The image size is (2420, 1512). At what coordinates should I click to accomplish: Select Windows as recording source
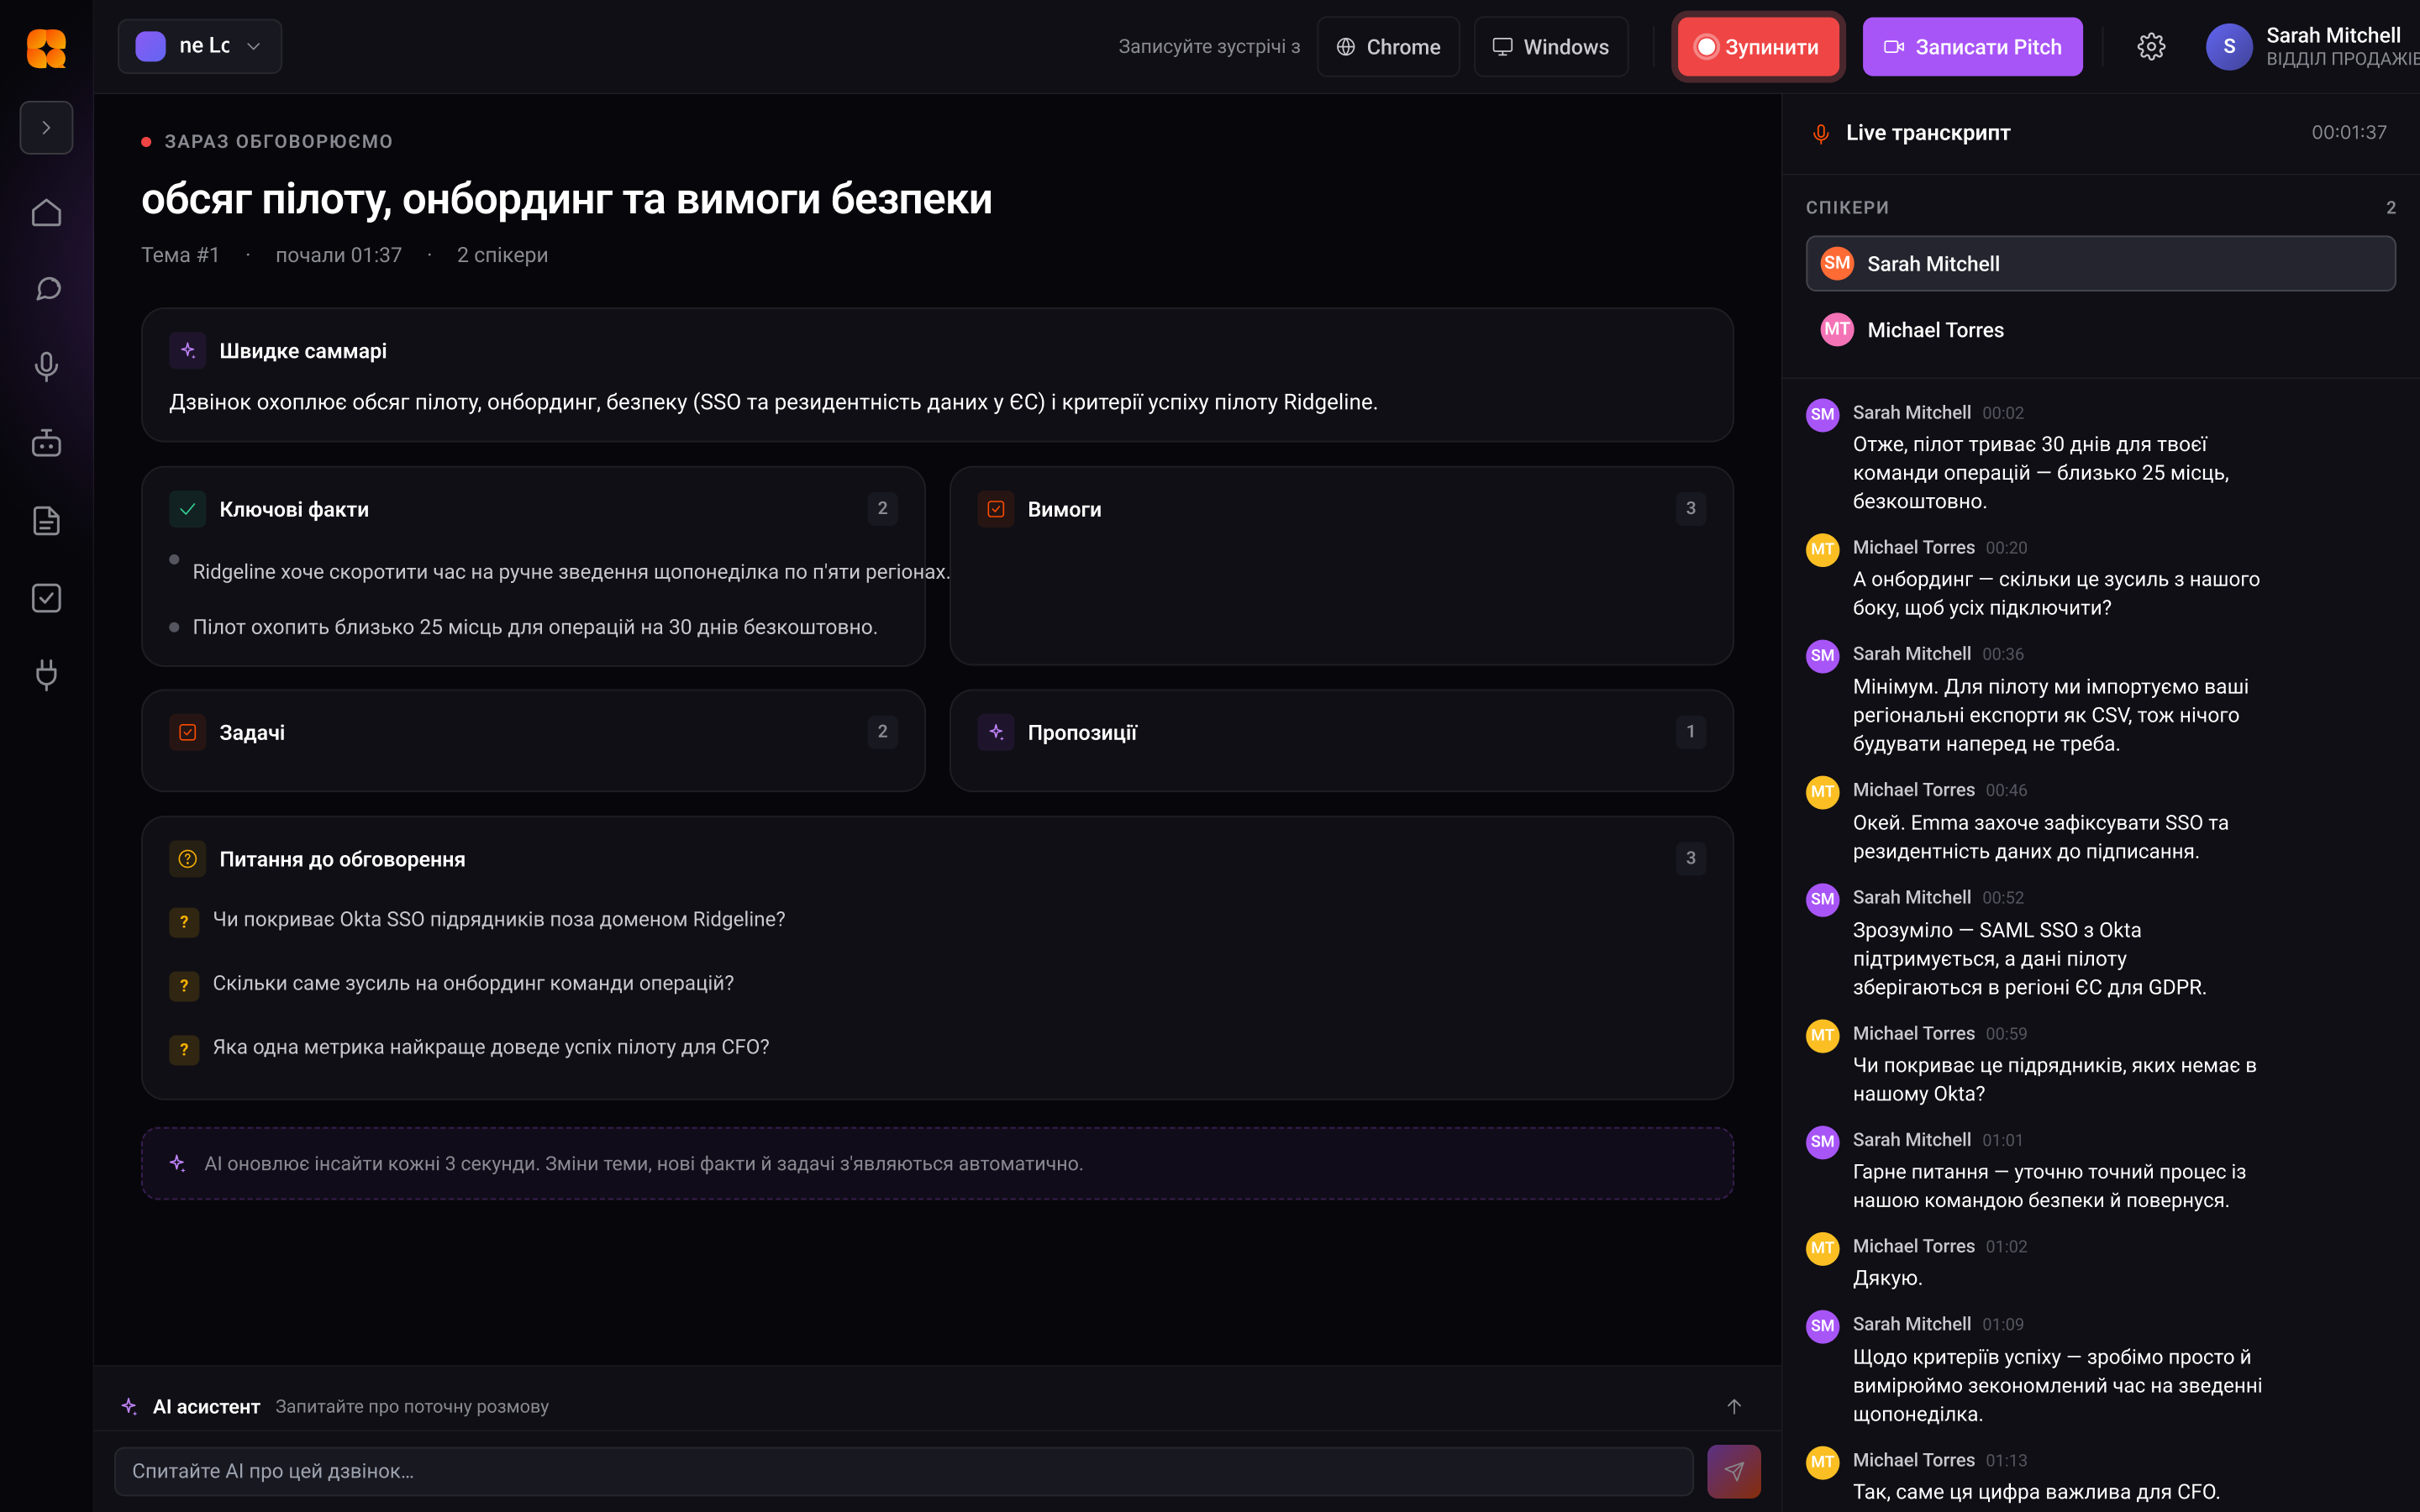pos(1551,47)
